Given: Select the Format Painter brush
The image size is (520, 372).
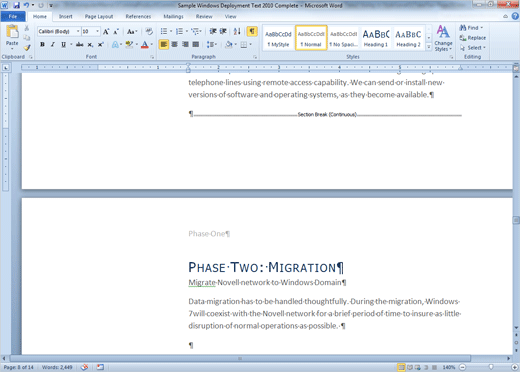Looking at the screenshot, I should [27, 48].
